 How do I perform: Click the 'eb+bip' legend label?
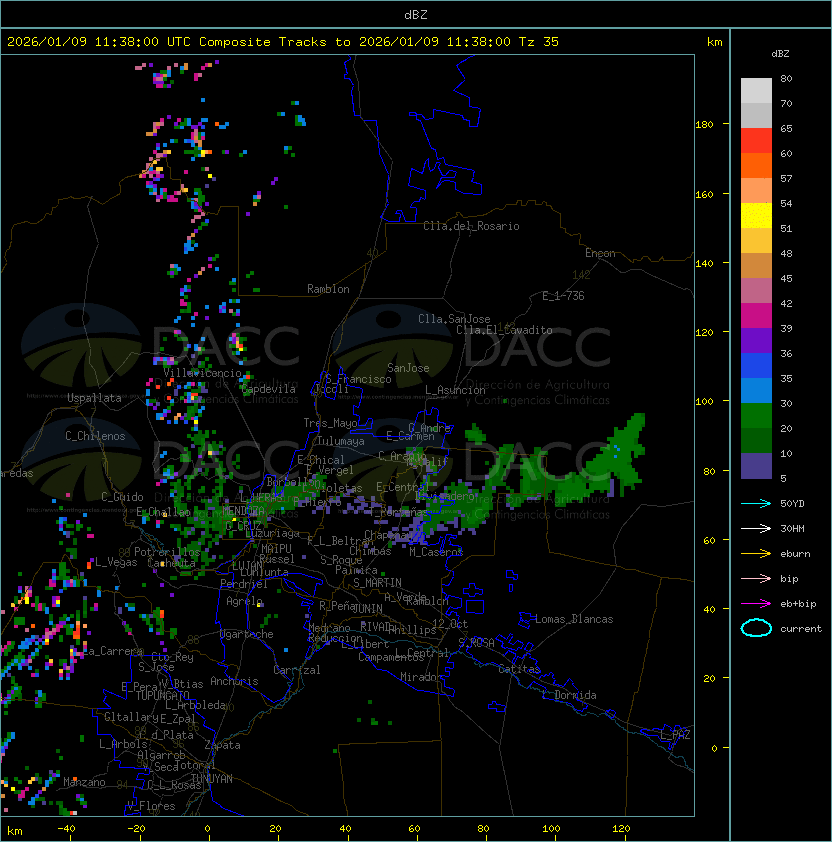click(798, 604)
